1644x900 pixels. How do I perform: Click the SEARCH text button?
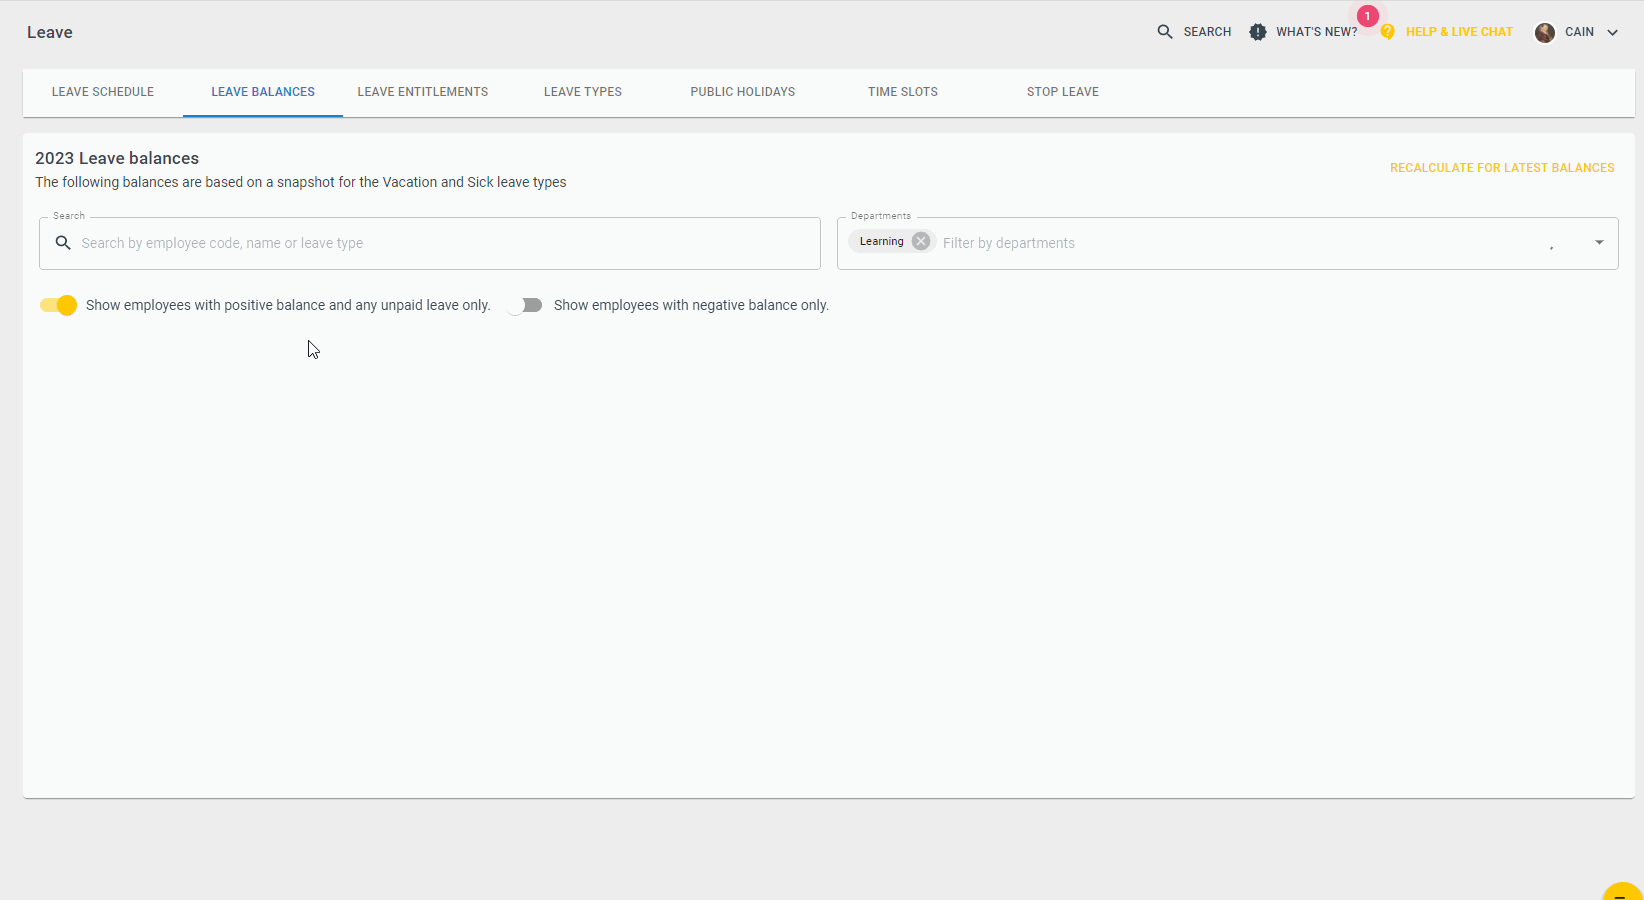[1207, 32]
